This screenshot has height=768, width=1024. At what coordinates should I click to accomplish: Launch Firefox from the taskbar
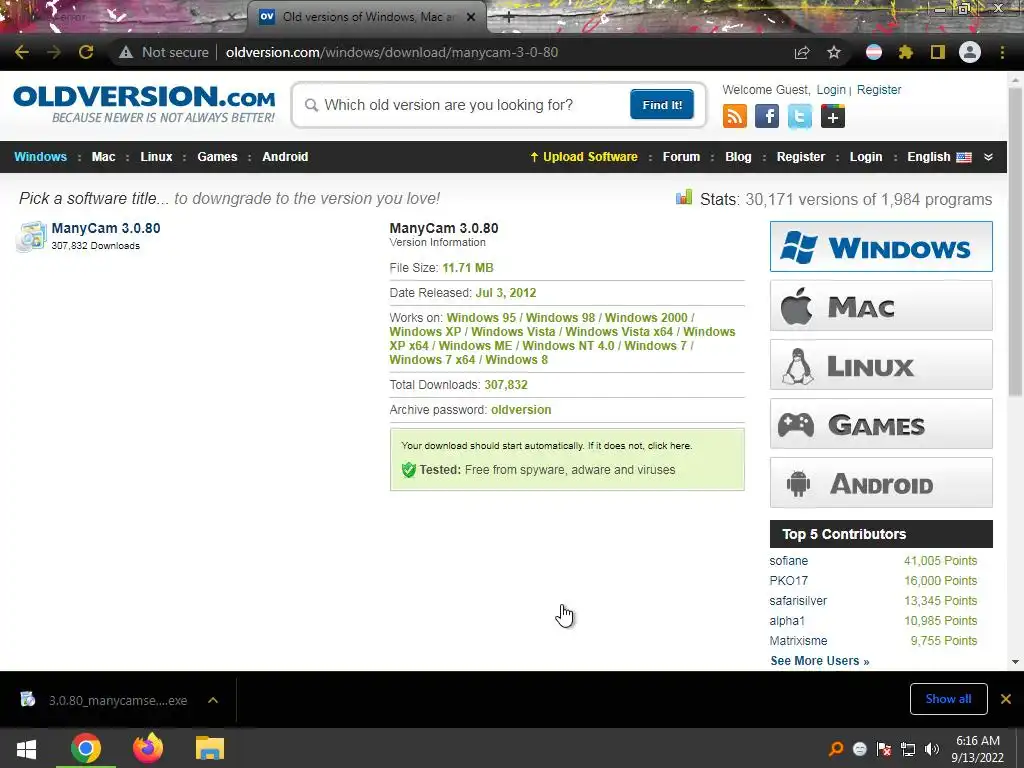tap(148, 748)
